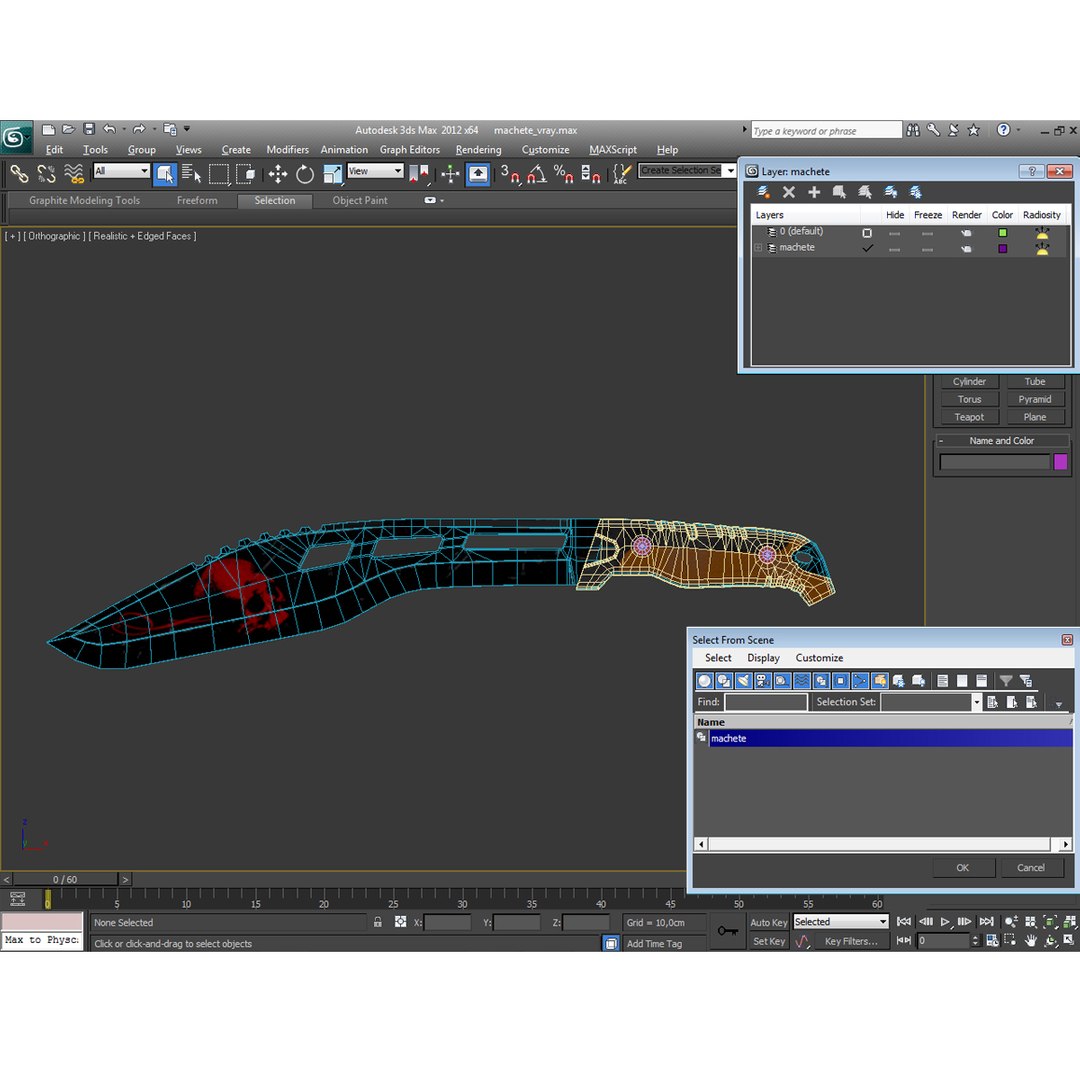Open the Modifiers menu
This screenshot has height=1080, width=1080.
[287, 149]
